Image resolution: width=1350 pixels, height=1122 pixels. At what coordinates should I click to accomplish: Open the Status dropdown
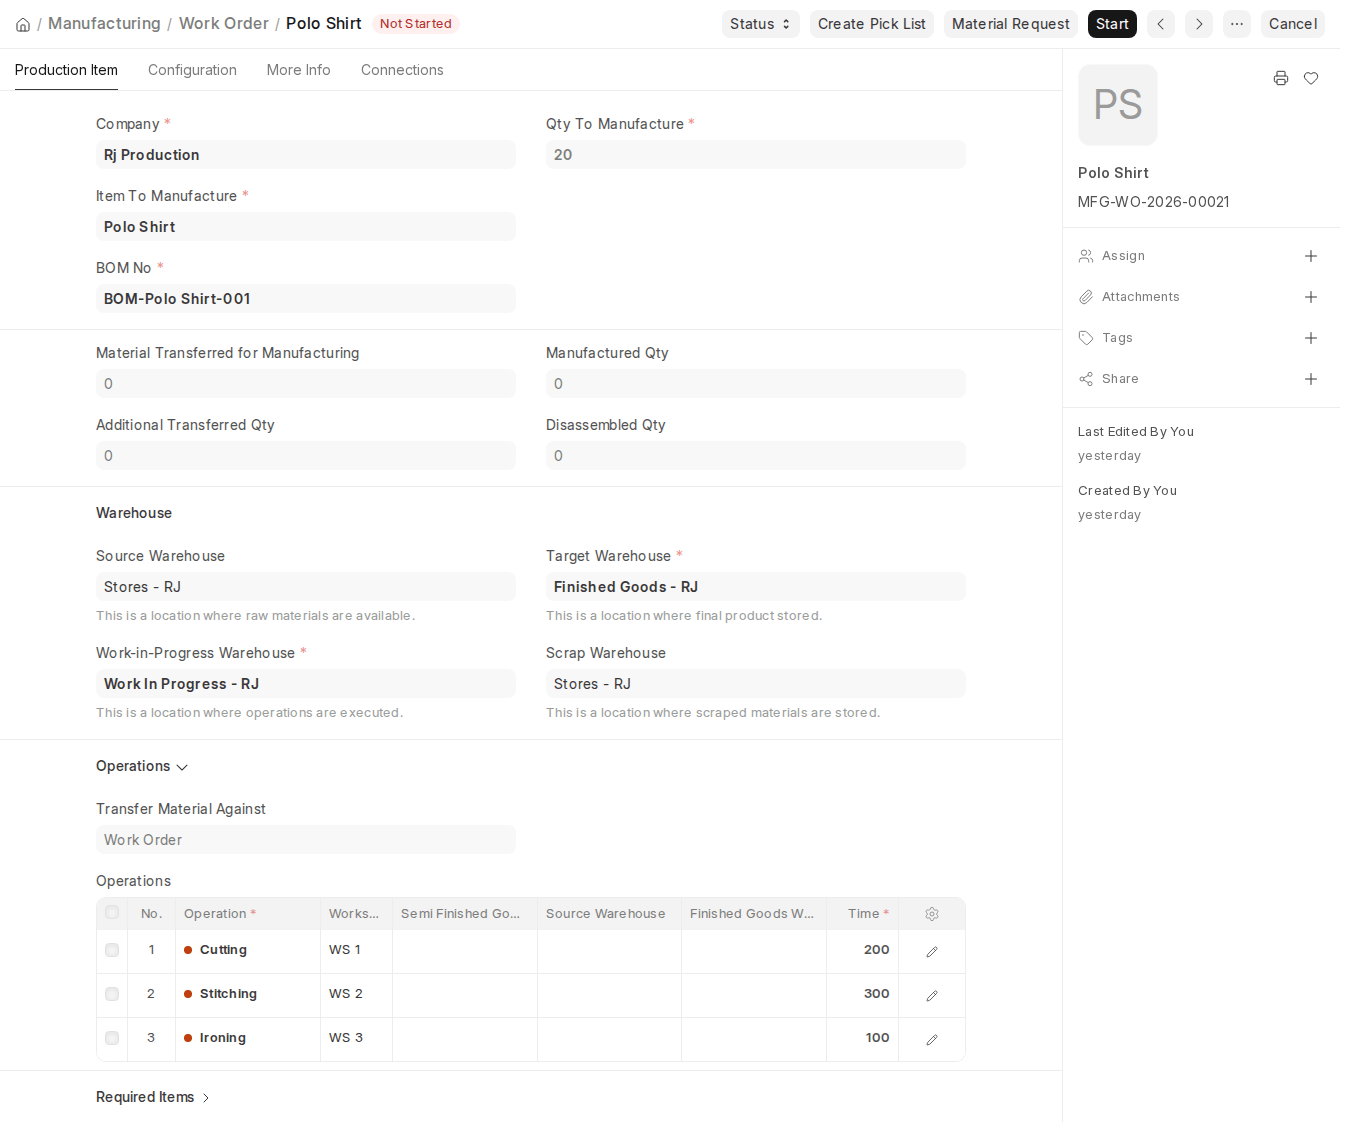760,24
